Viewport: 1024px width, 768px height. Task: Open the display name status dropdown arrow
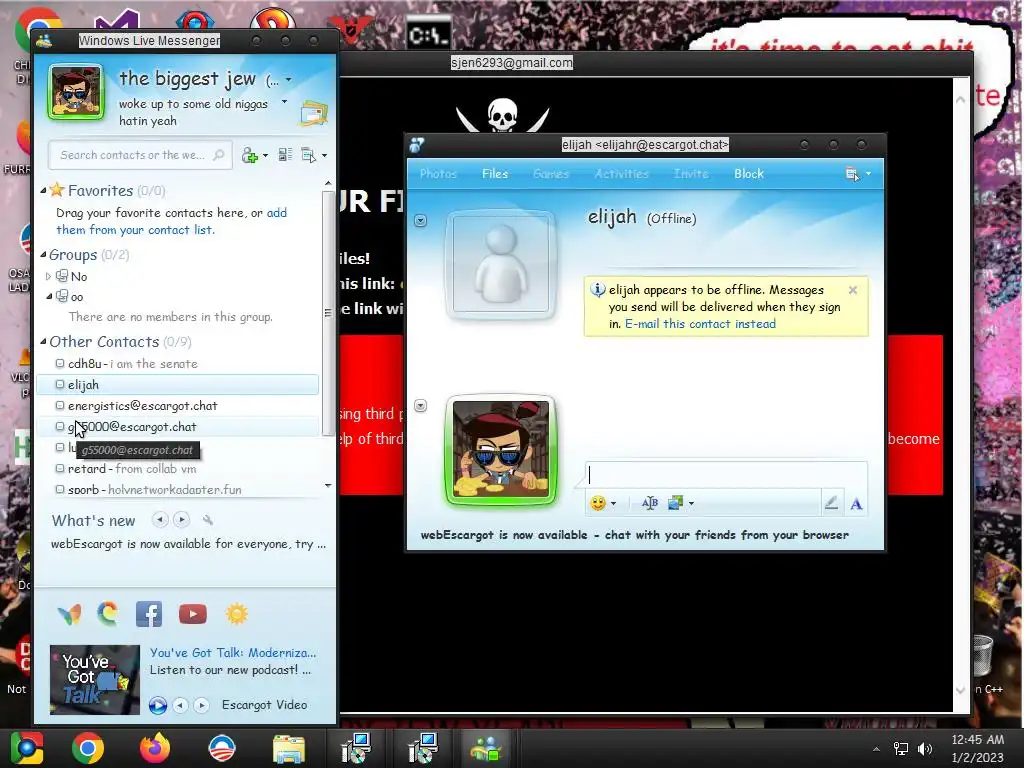pyautogui.click(x=288, y=80)
